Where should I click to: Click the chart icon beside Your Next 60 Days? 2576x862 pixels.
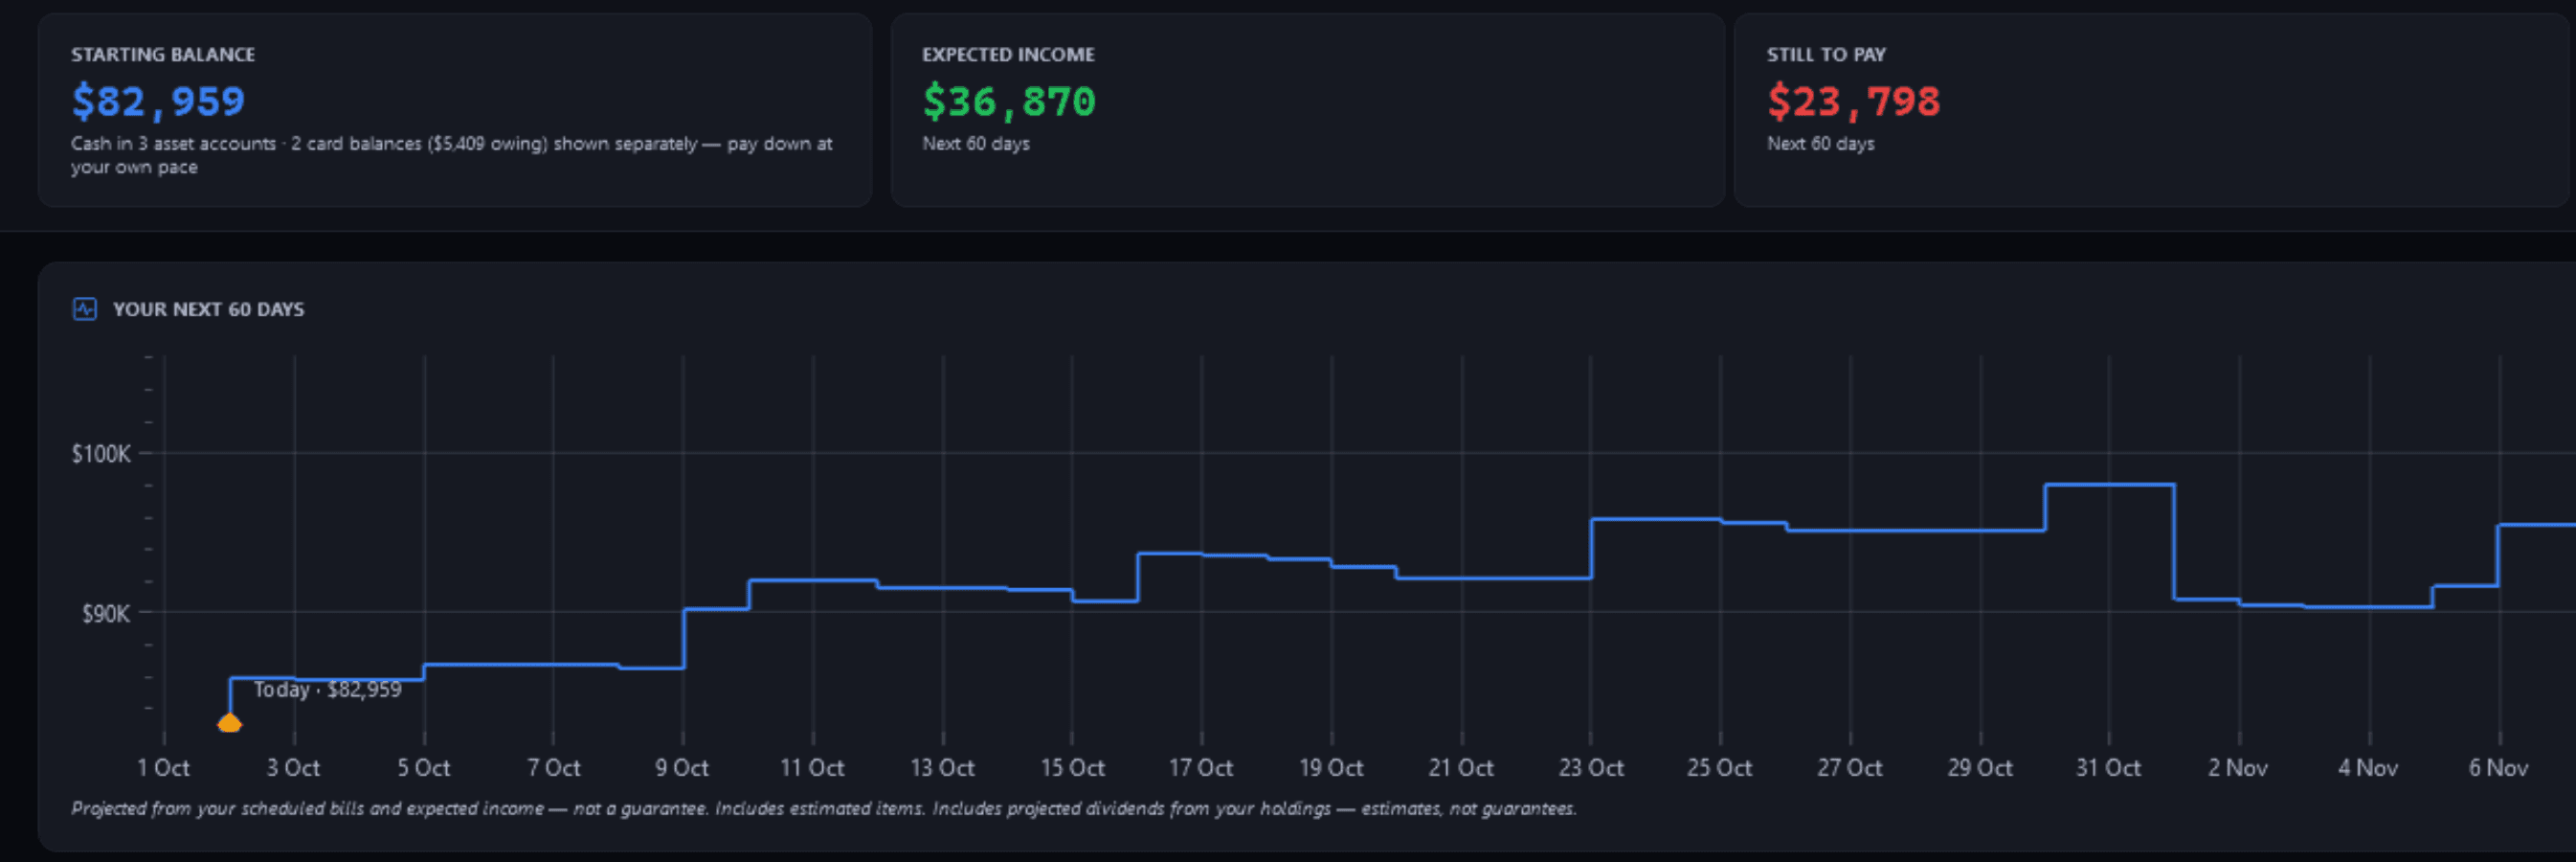(85, 309)
